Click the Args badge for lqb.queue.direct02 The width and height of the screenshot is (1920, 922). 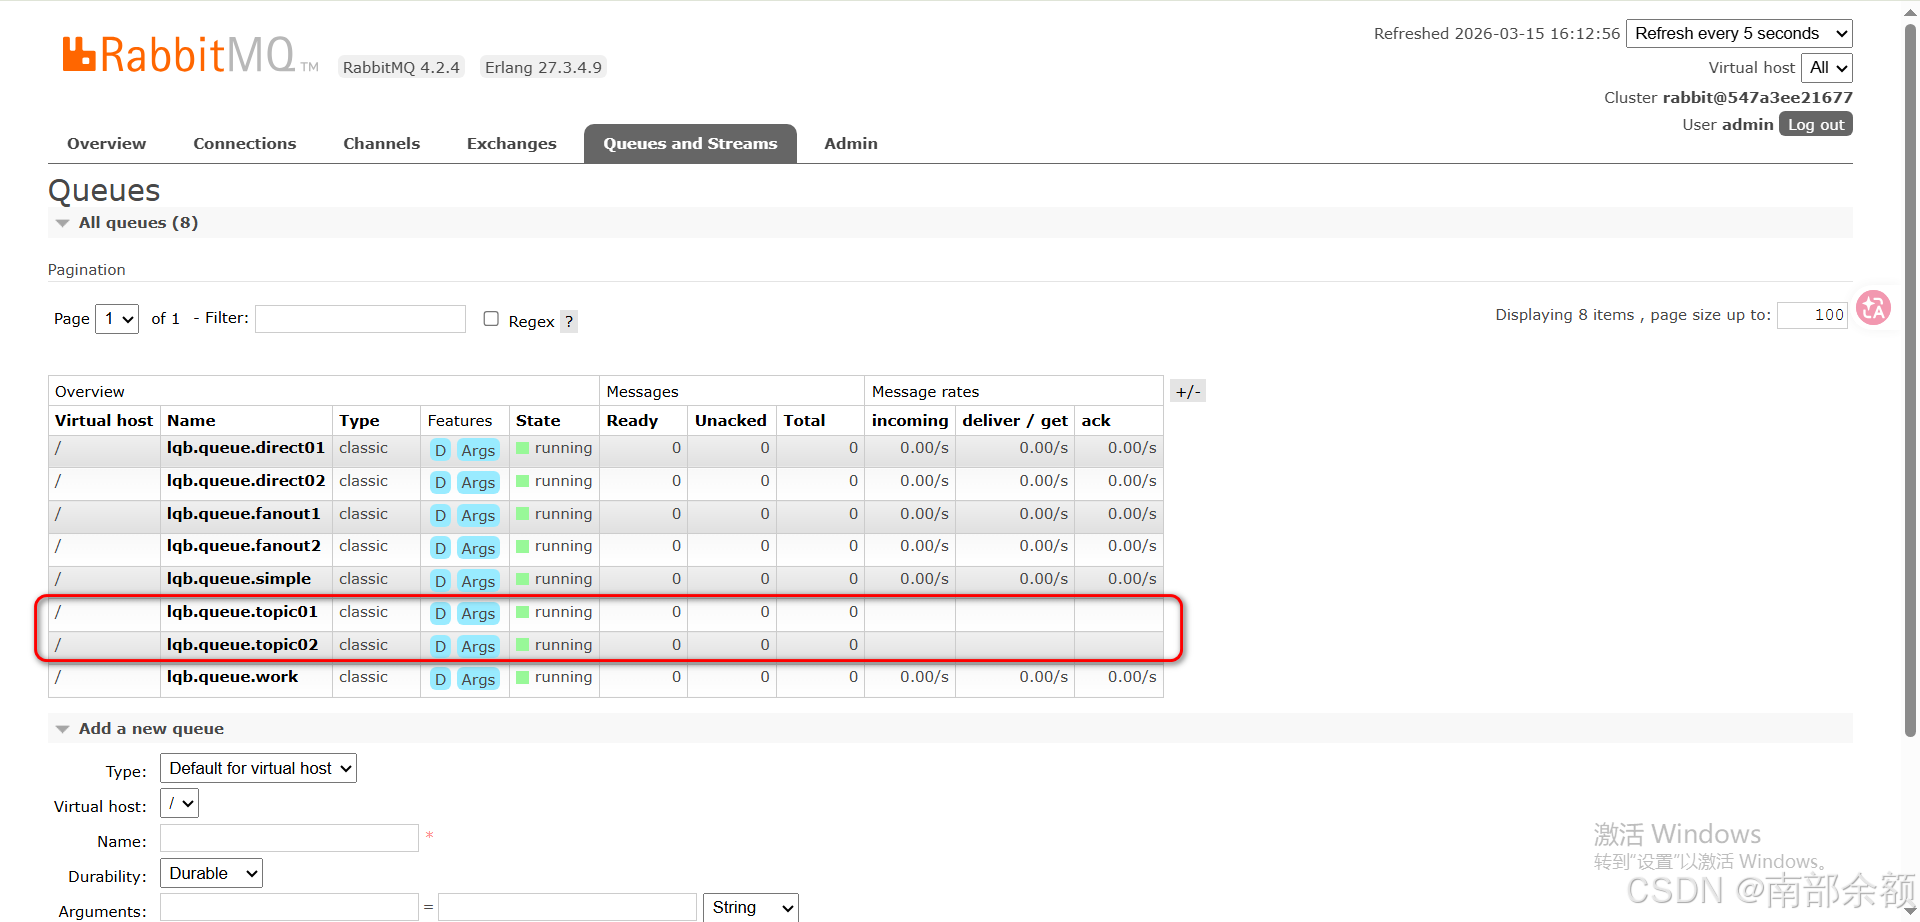478,482
